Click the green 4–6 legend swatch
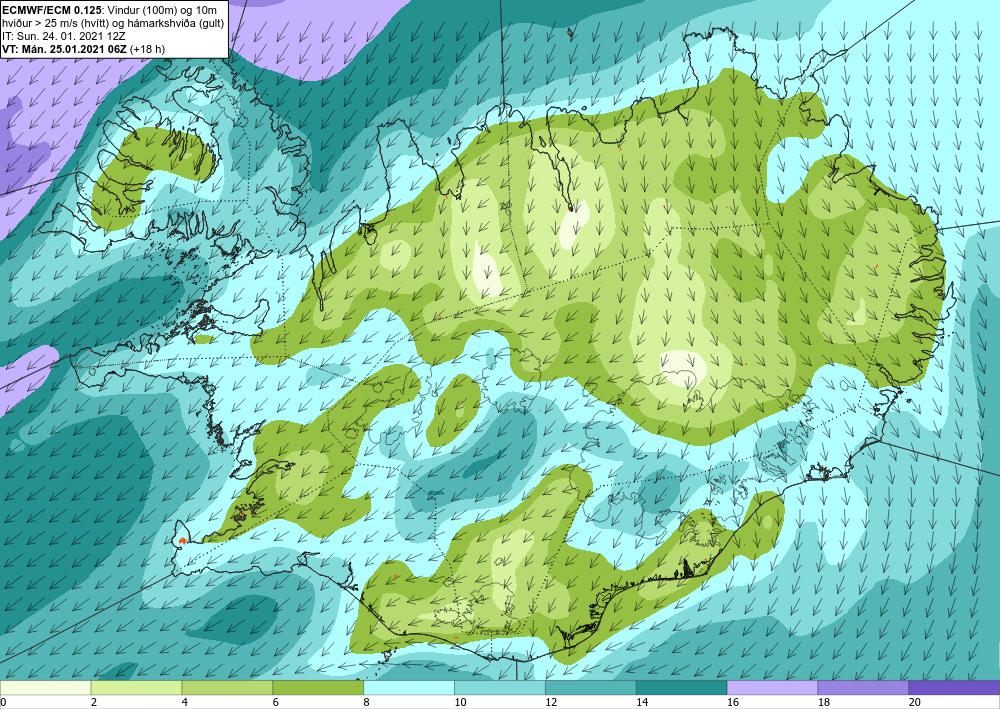 [227, 688]
